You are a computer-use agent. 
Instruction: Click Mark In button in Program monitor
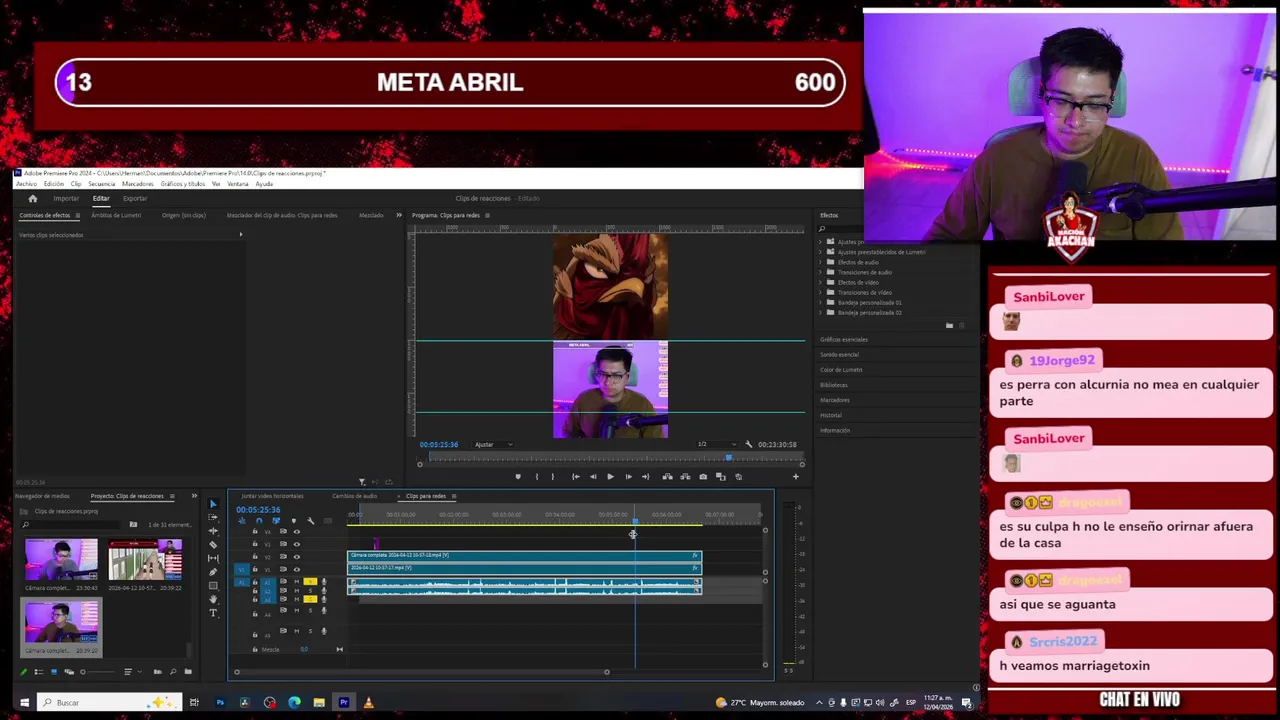tap(536, 477)
